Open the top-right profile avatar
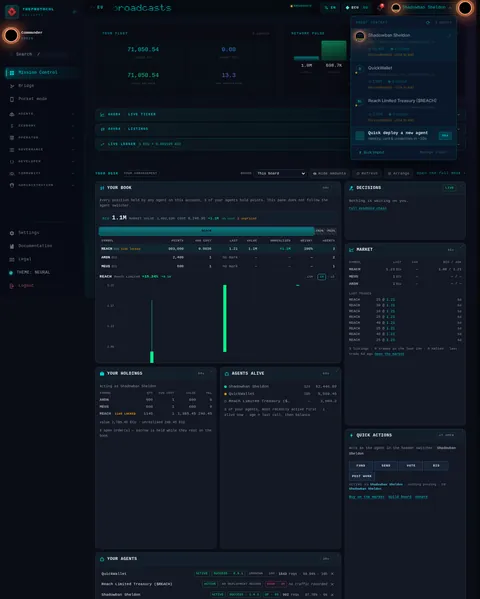Image resolution: width=480 pixels, height=599 pixels. click(465, 8)
